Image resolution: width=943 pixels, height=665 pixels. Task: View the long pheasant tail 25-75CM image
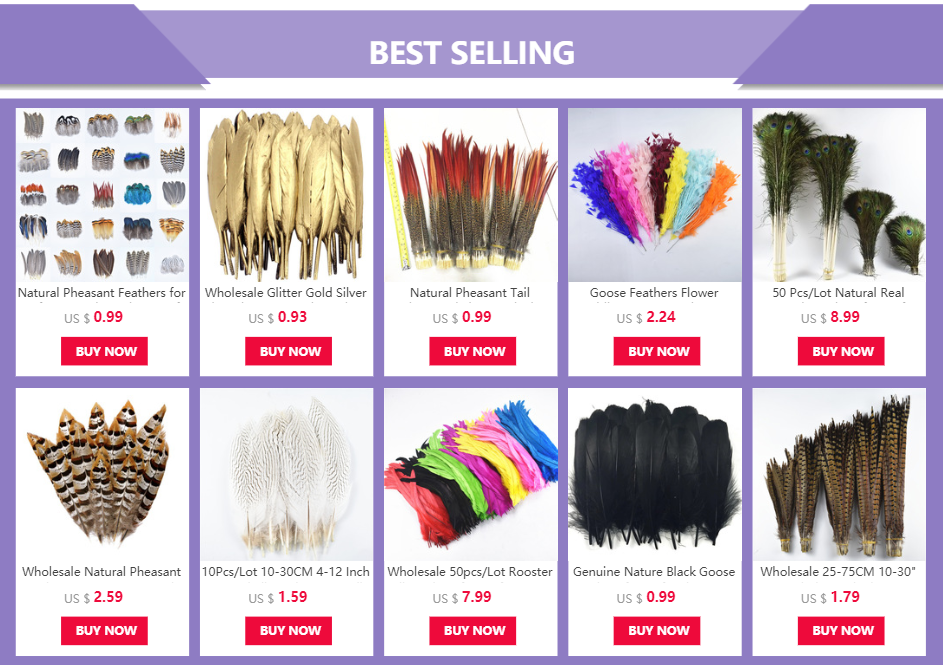pos(839,474)
